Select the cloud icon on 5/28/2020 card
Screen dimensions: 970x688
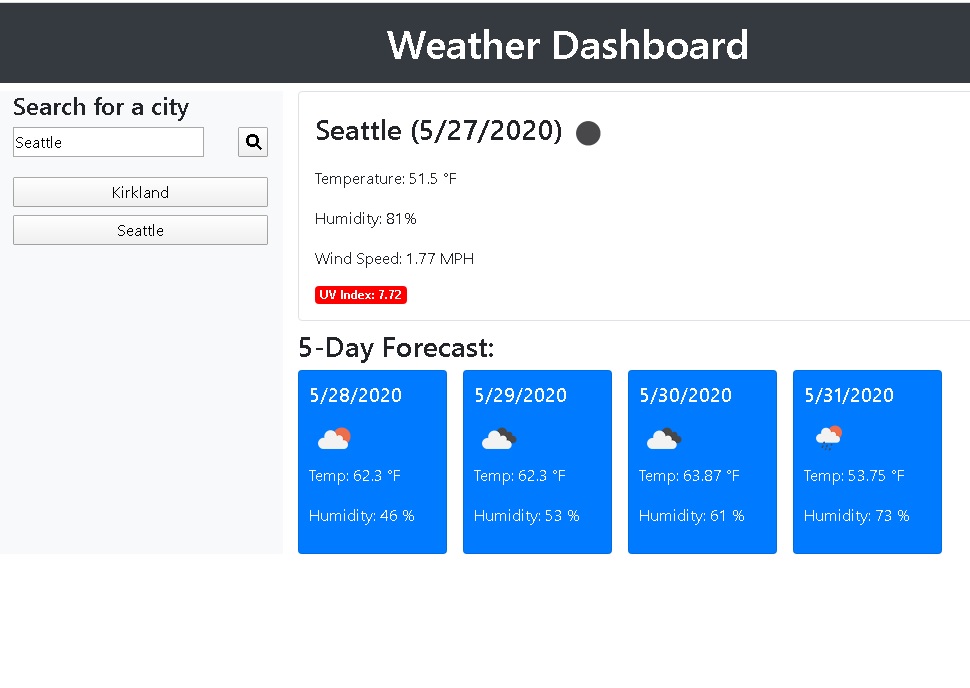click(334, 437)
